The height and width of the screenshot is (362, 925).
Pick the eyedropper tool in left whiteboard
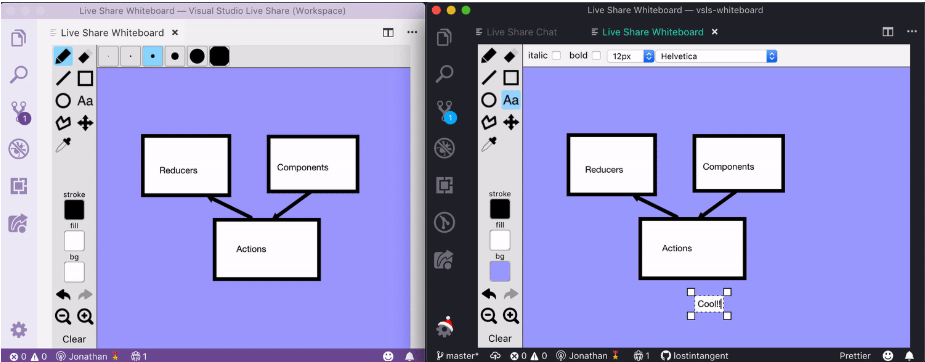(x=63, y=145)
